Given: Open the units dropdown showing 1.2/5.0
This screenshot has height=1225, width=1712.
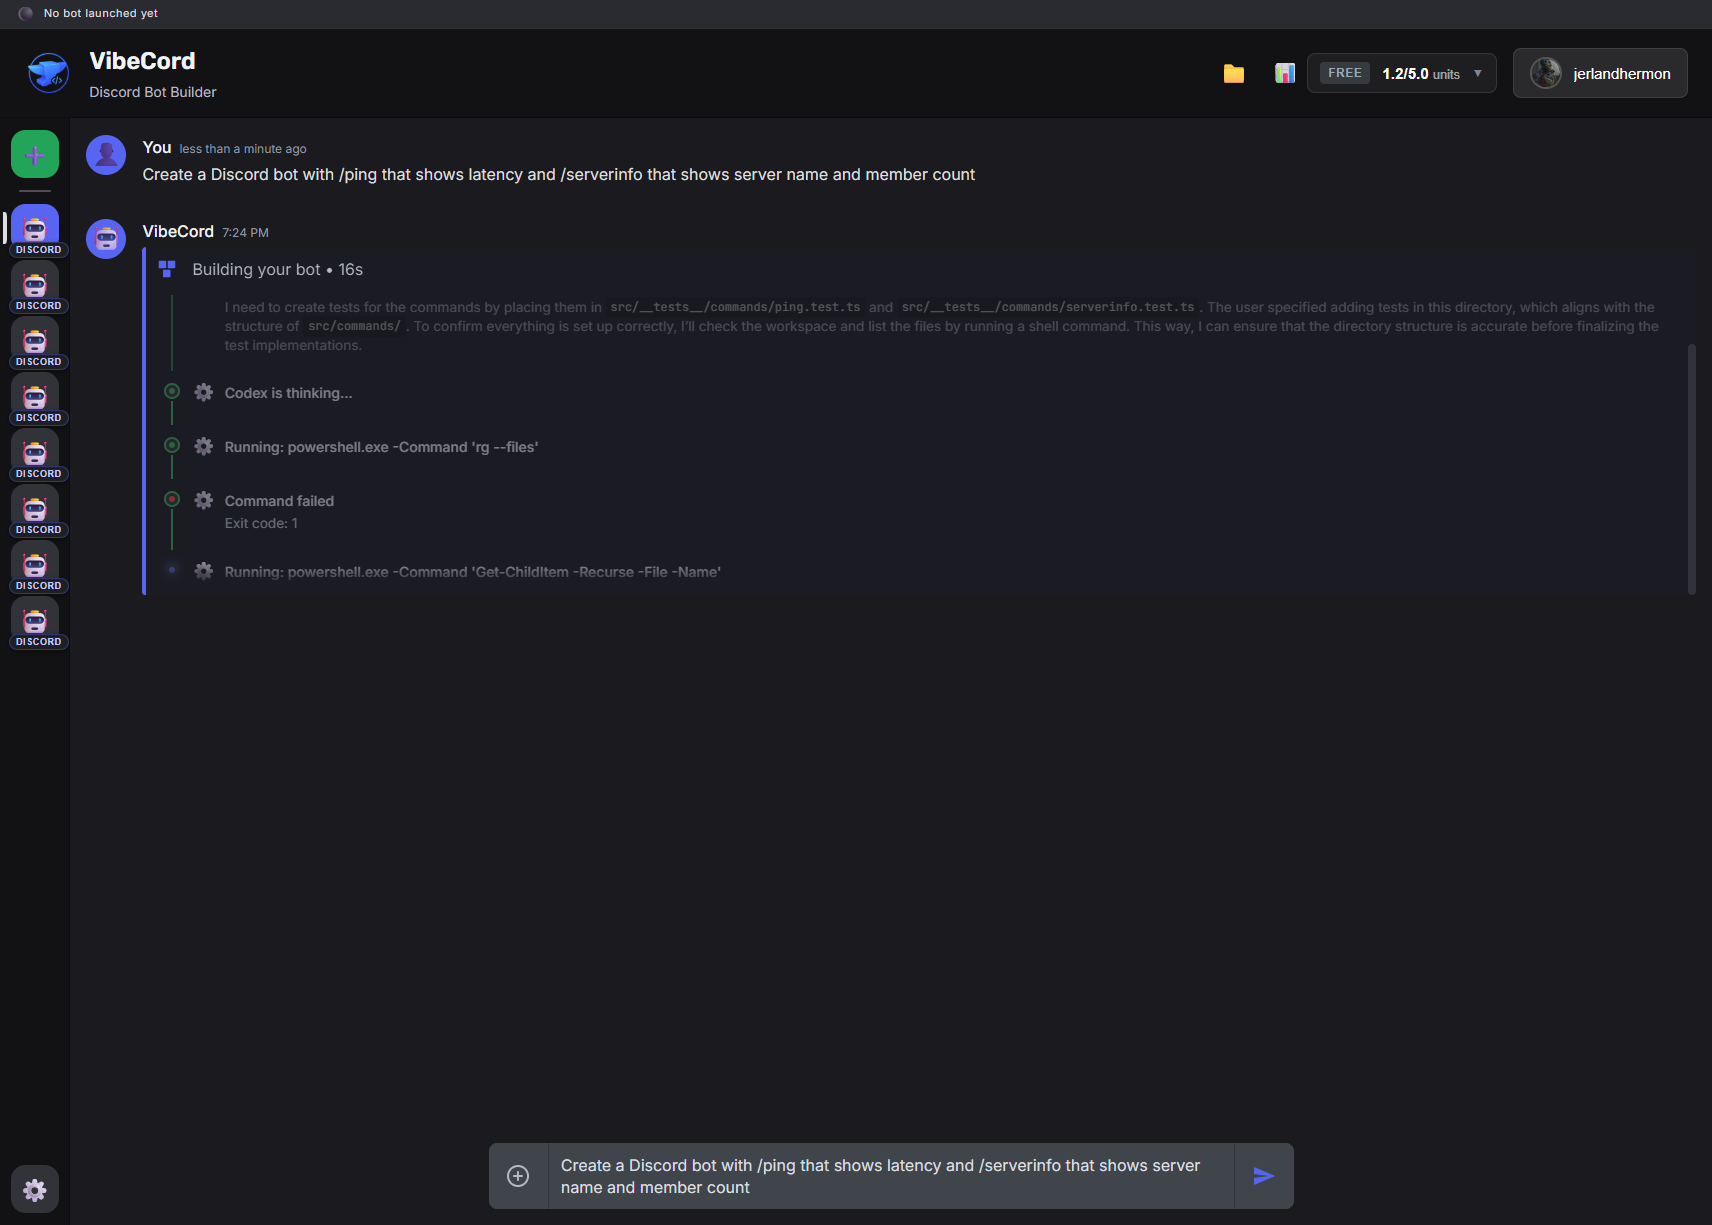Looking at the screenshot, I should (1477, 72).
